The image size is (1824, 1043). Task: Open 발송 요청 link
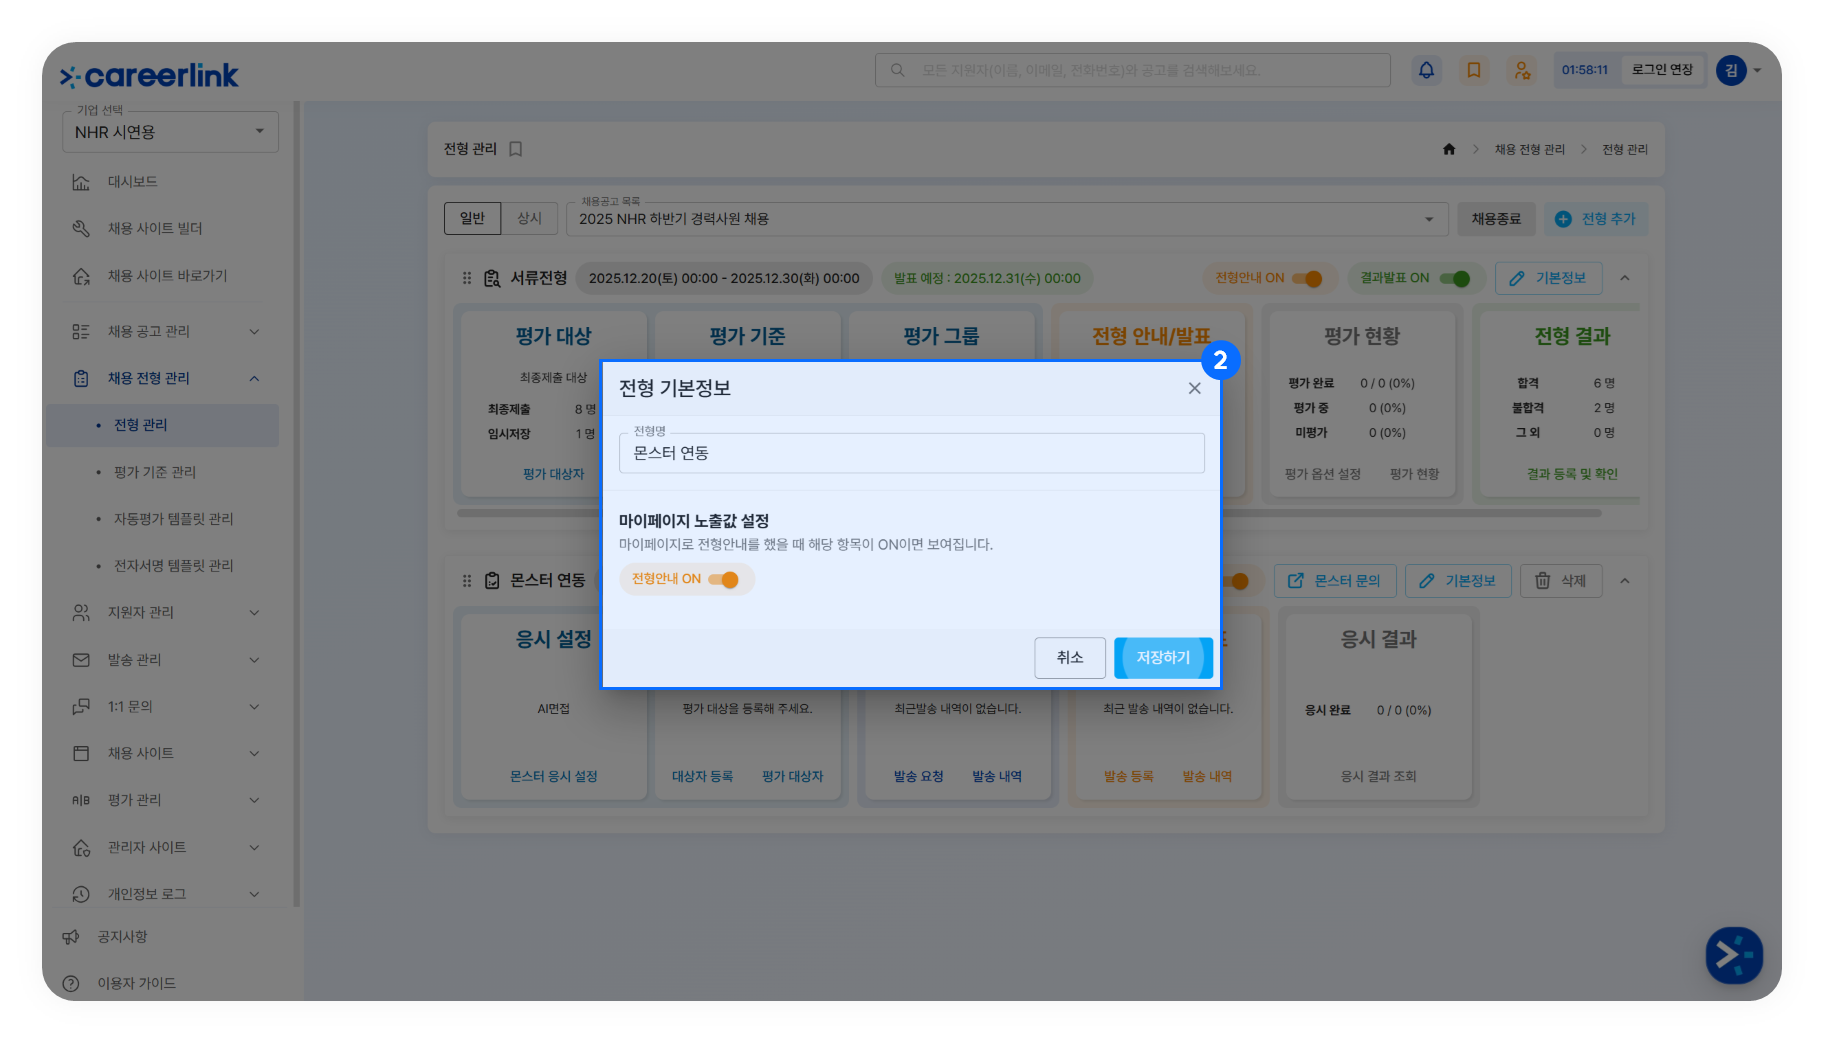[x=919, y=777]
